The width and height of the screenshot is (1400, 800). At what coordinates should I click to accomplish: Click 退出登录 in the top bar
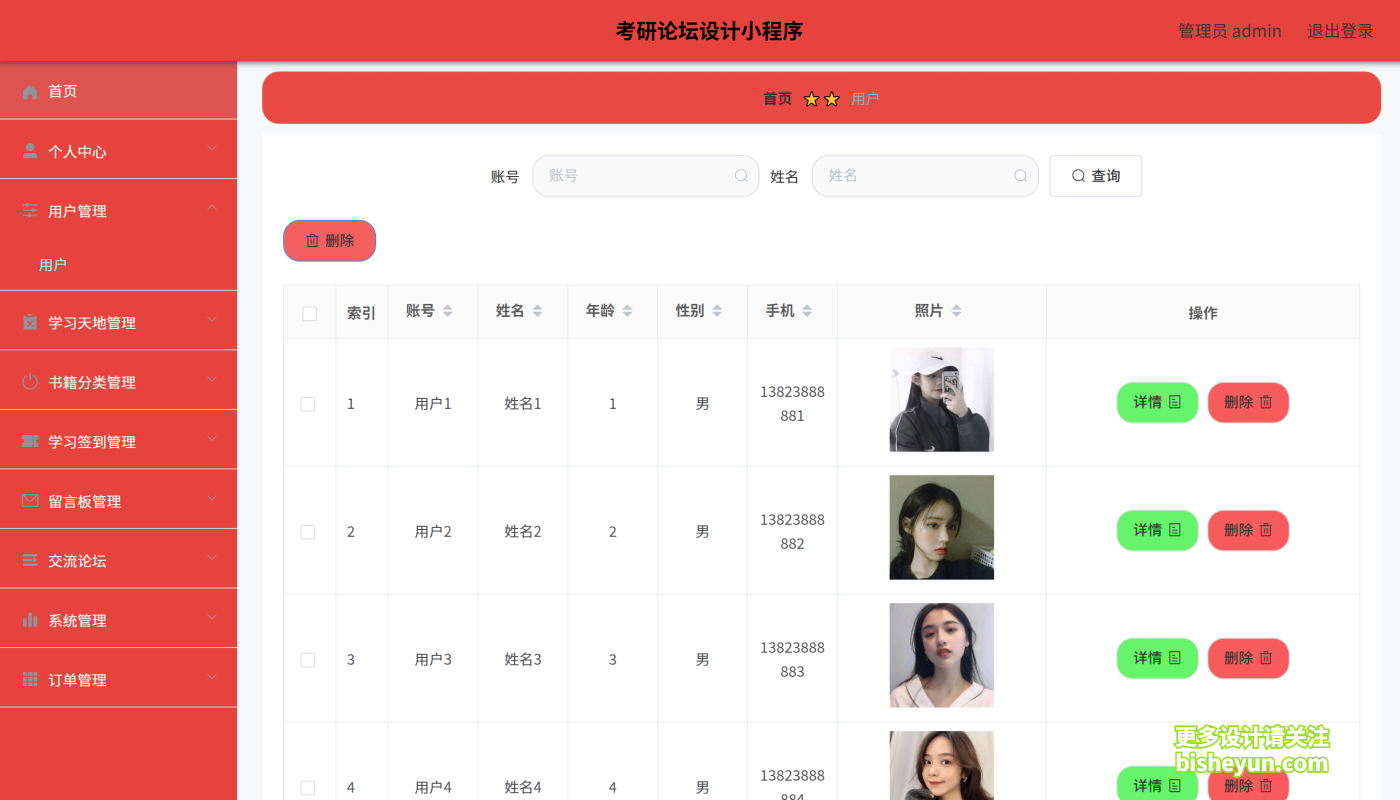click(x=1340, y=30)
